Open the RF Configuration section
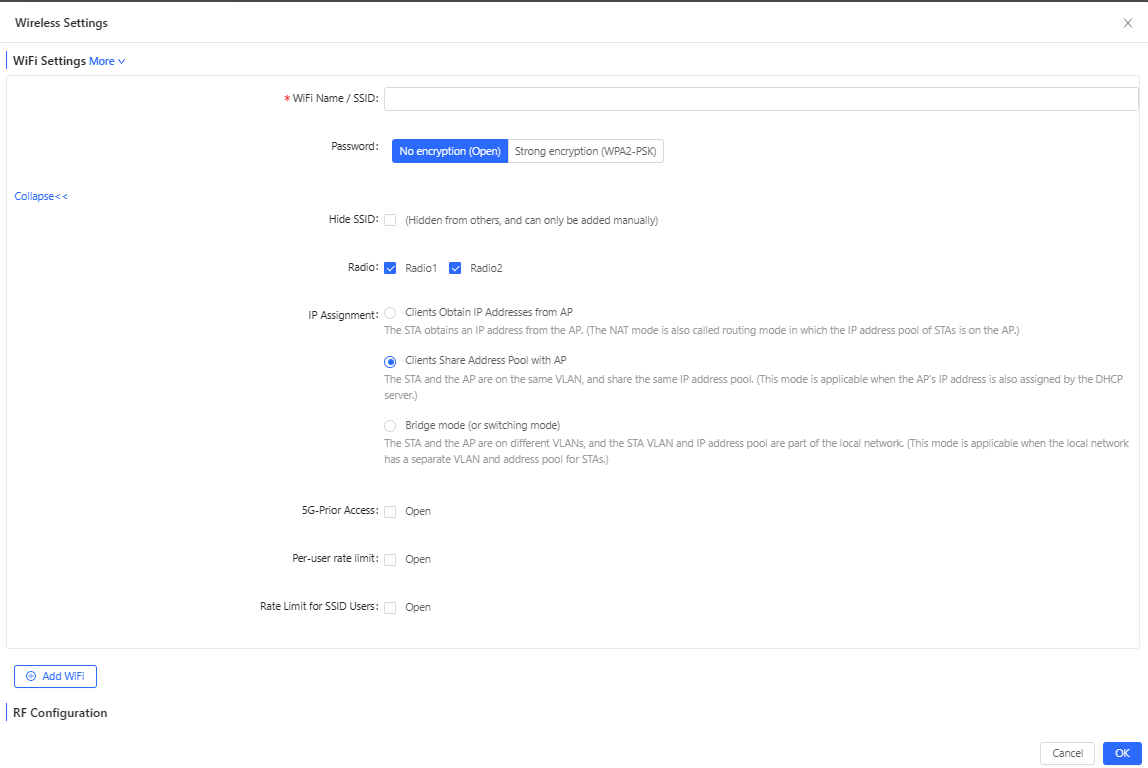Viewport: 1148px width, 768px height. point(60,713)
